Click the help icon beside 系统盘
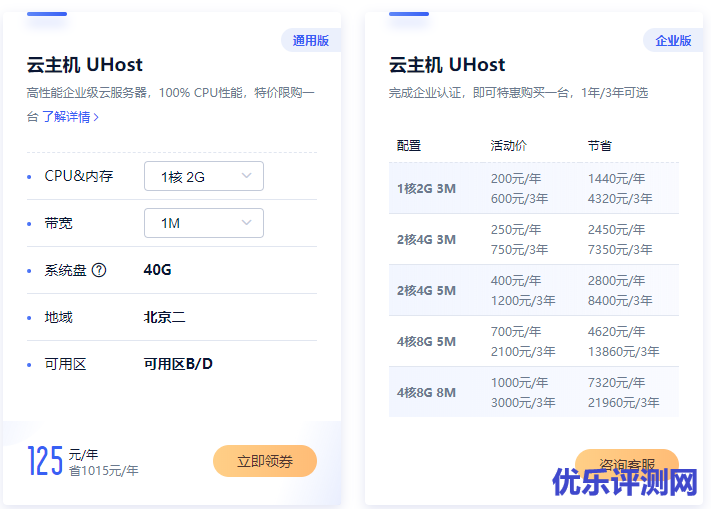This screenshot has width=711, height=509. [x=99, y=270]
